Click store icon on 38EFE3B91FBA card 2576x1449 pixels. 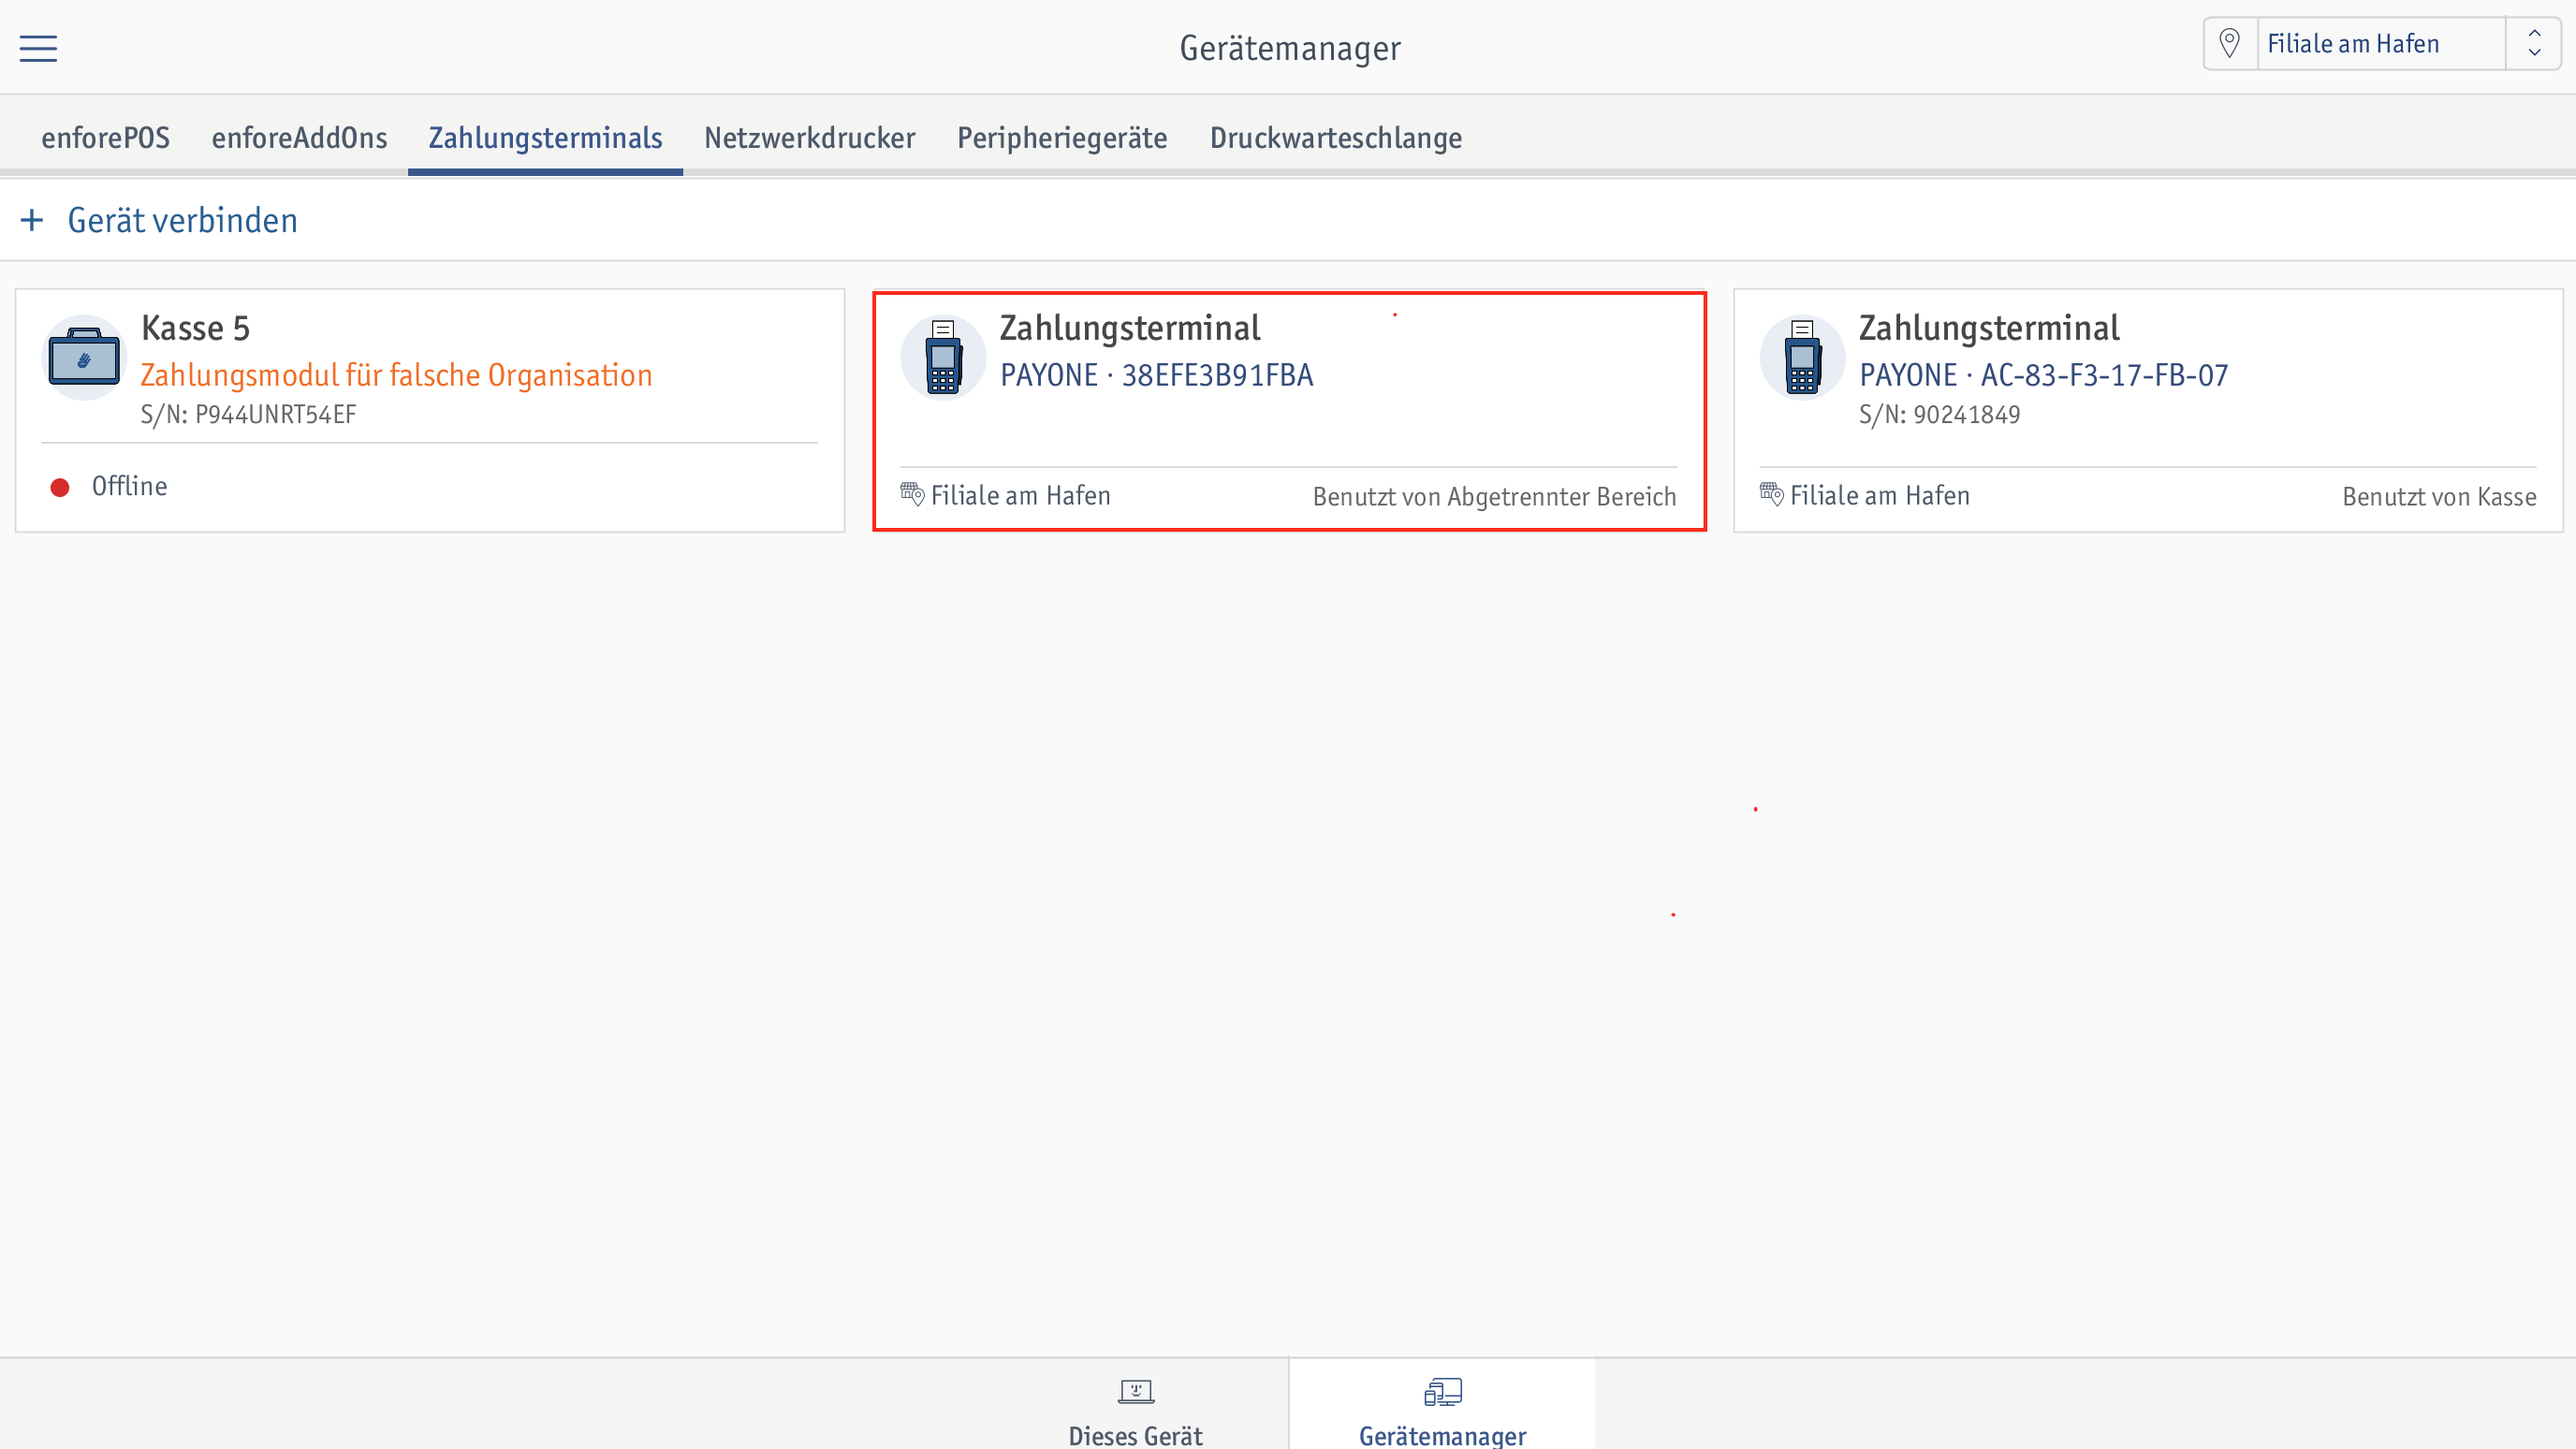[912, 494]
